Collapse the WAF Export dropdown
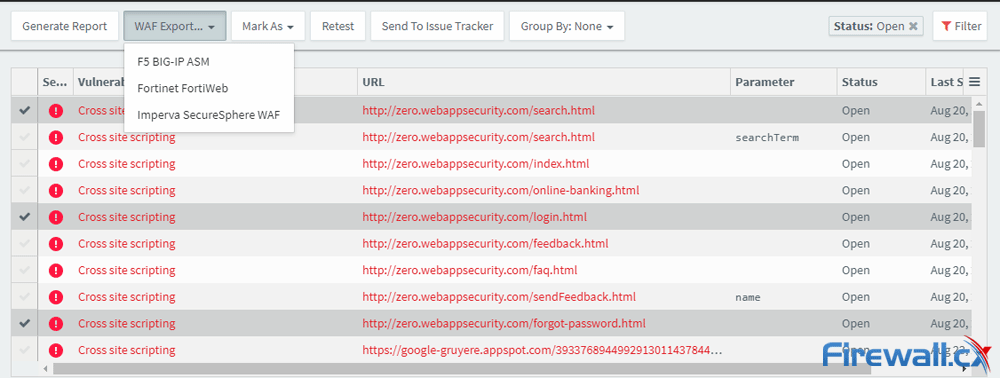Image resolution: width=1000 pixels, height=378 pixels. point(175,26)
